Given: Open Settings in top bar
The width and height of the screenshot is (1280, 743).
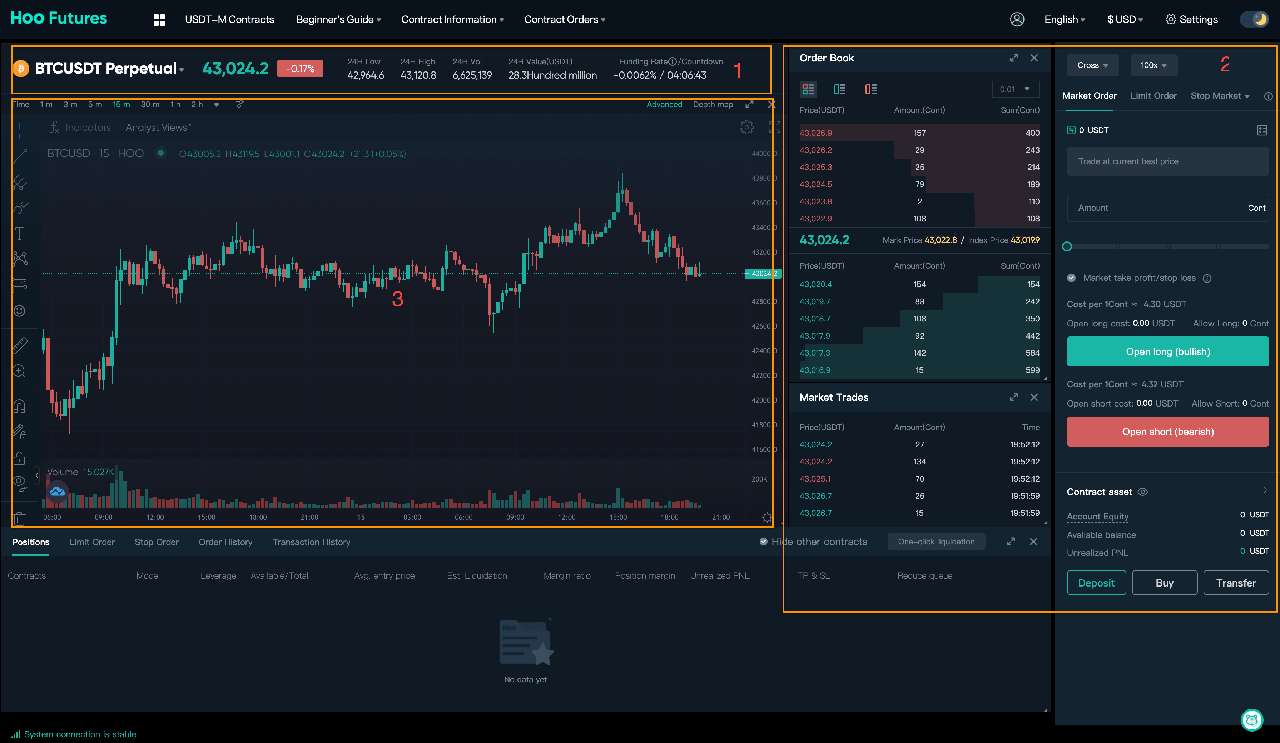Looking at the screenshot, I should point(1192,19).
